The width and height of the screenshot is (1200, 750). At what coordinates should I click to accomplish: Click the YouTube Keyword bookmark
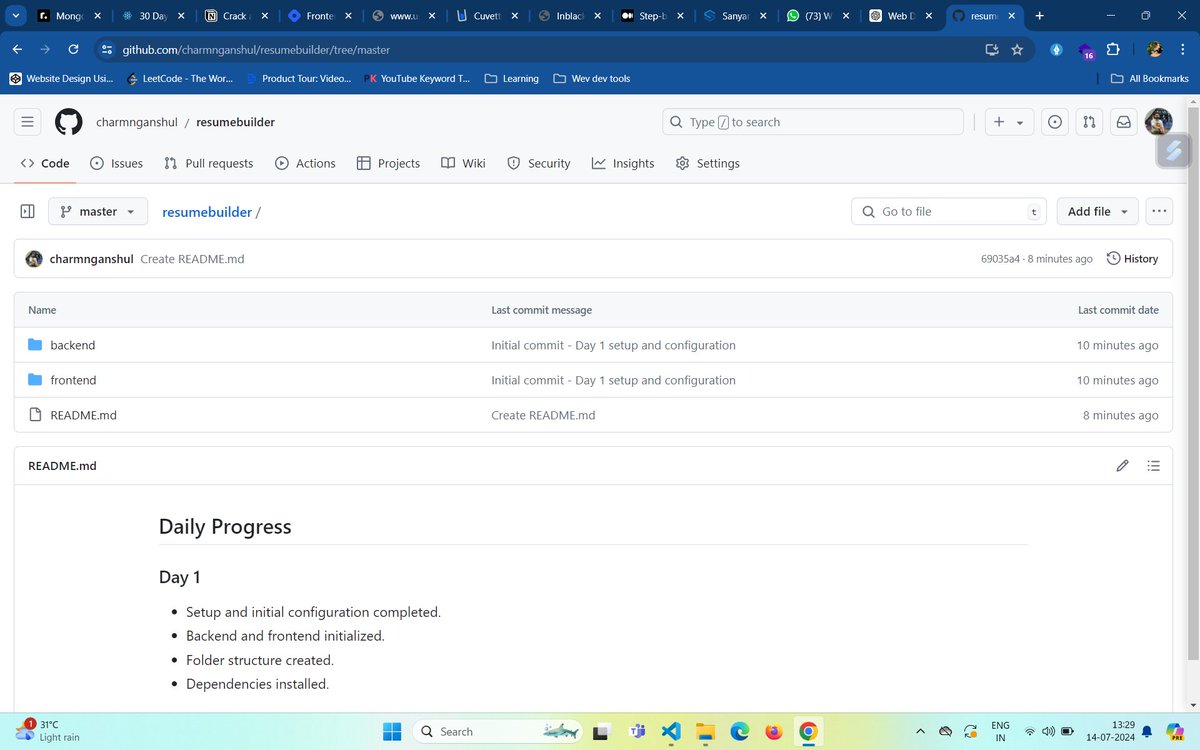click(419, 78)
